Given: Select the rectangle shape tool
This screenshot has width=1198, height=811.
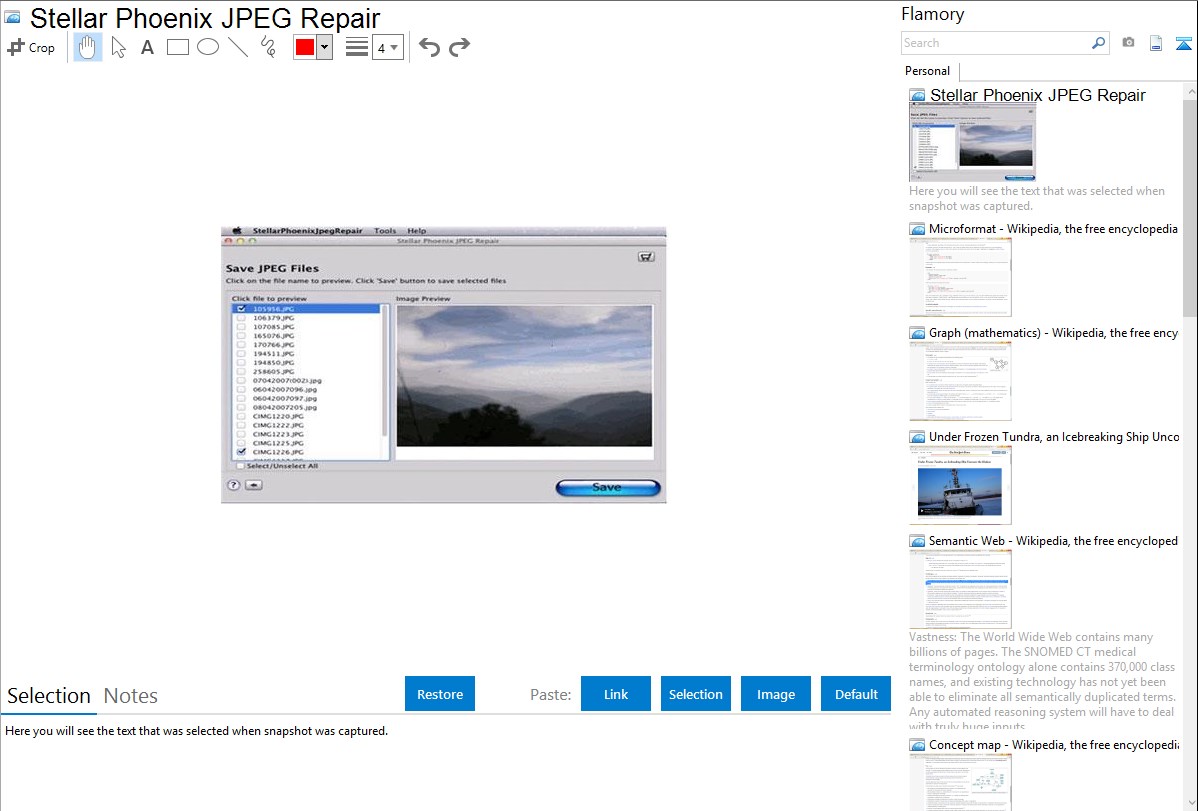Looking at the screenshot, I should 177,47.
